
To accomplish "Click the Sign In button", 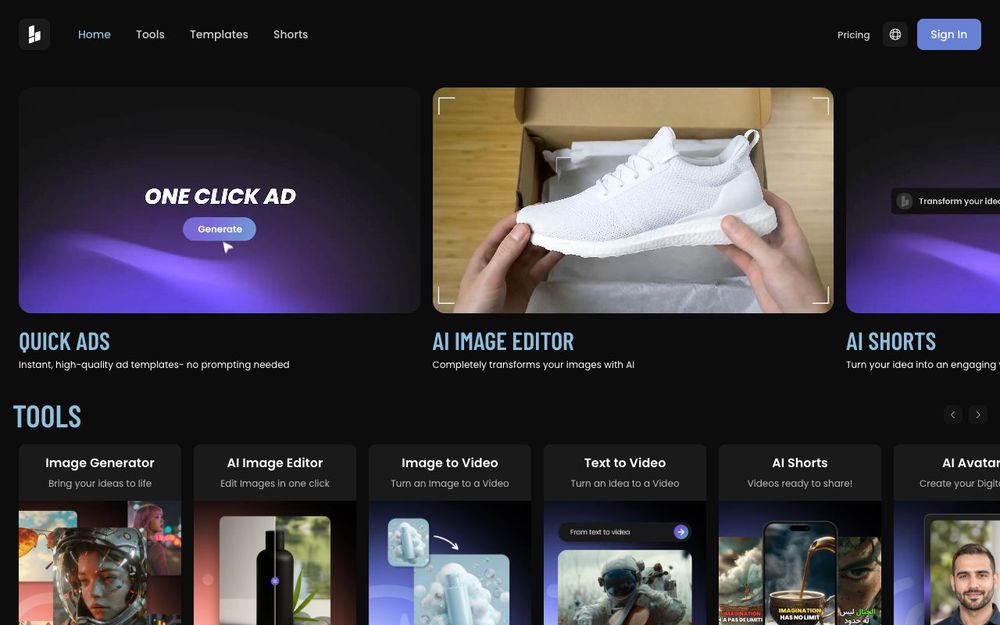I will point(948,34).
